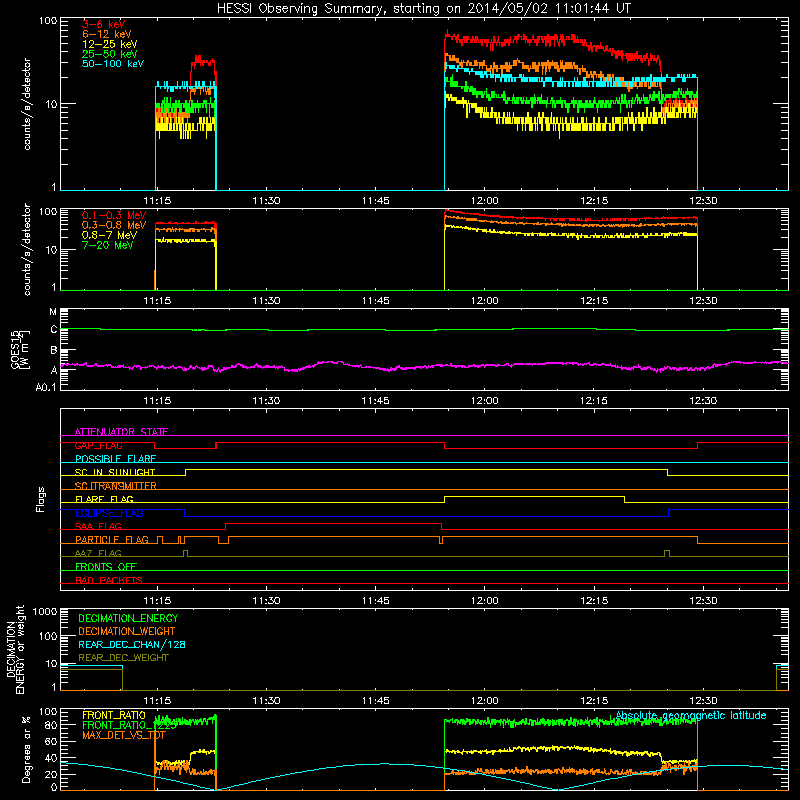The height and width of the screenshot is (800, 800).
Task: Click the FRONTS_OFF label
Action: pyautogui.click(x=106, y=567)
